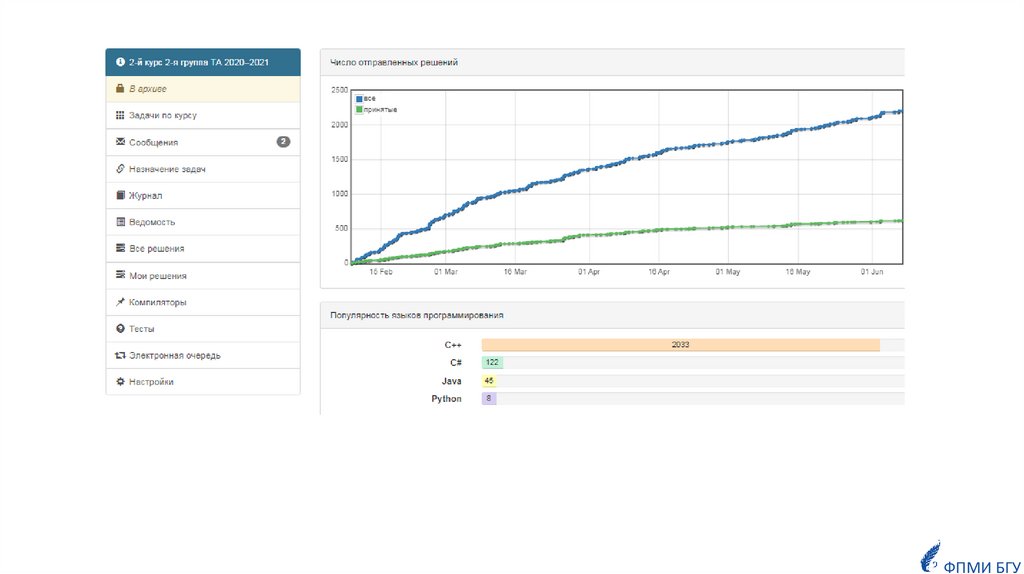
Task: Open the 'Ведомость' menu item
Action: click(x=151, y=222)
